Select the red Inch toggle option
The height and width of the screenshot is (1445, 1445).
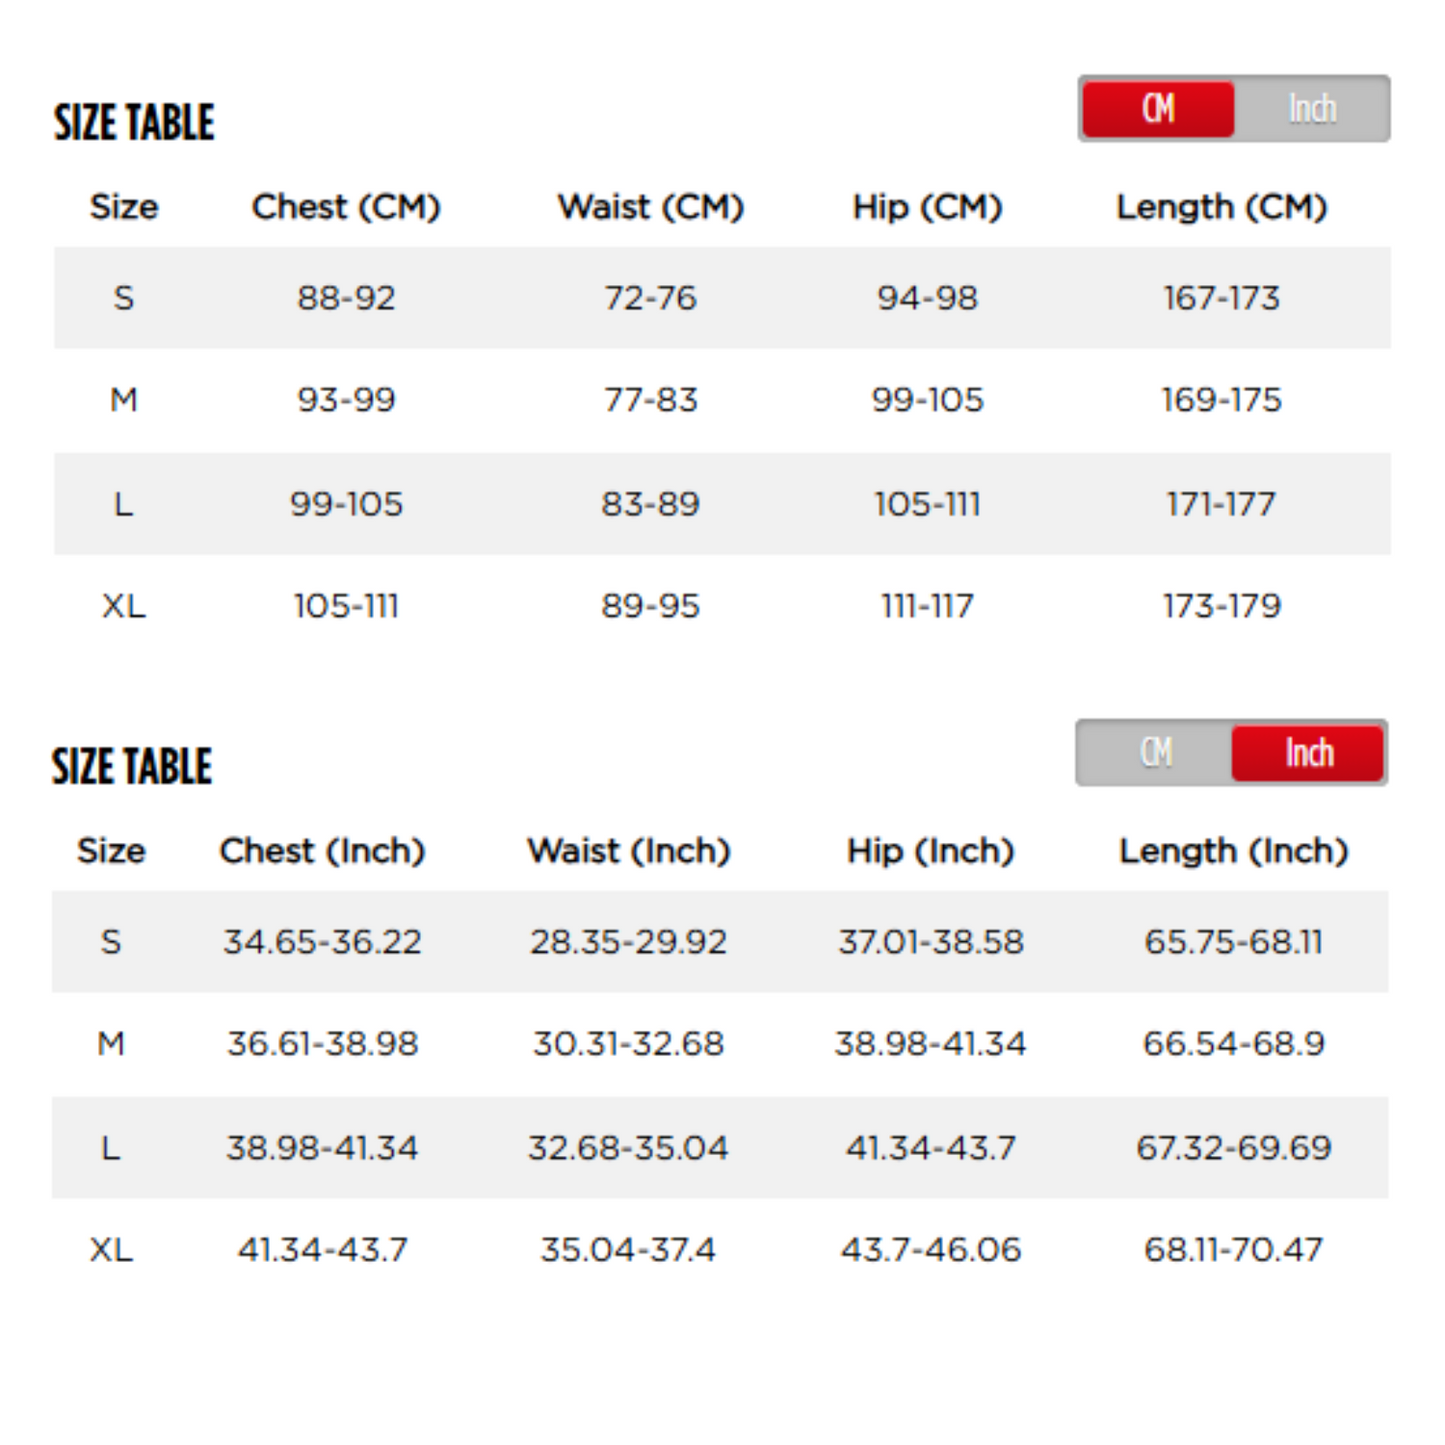(1308, 753)
